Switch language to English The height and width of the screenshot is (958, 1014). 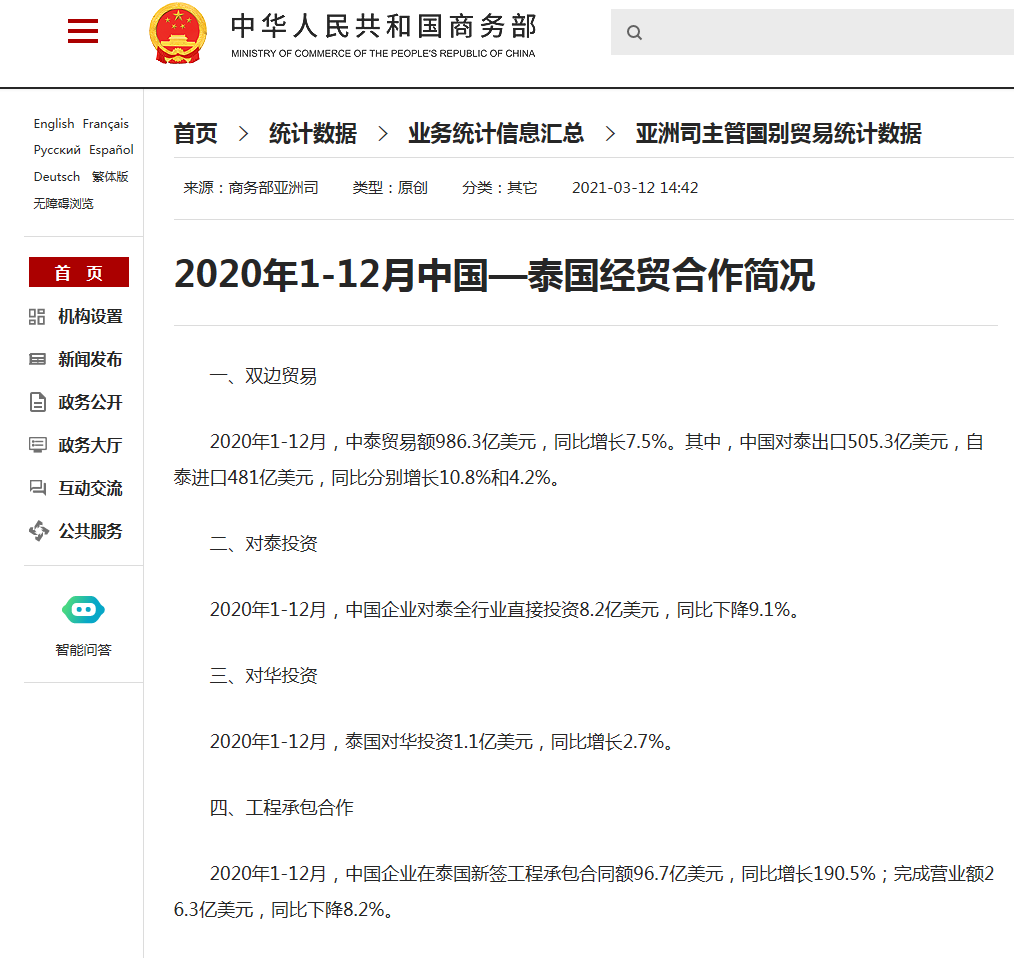[x=54, y=124]
